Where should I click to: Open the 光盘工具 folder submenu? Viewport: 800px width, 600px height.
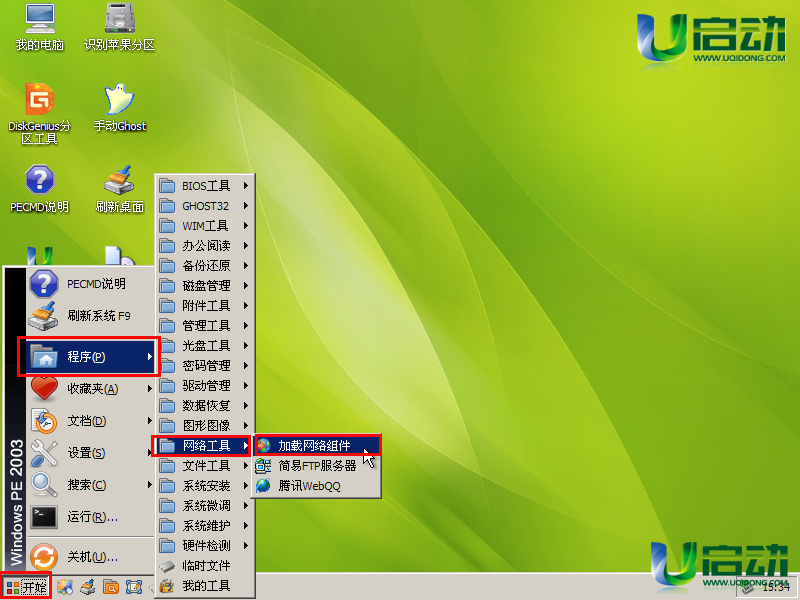[205, 346]
